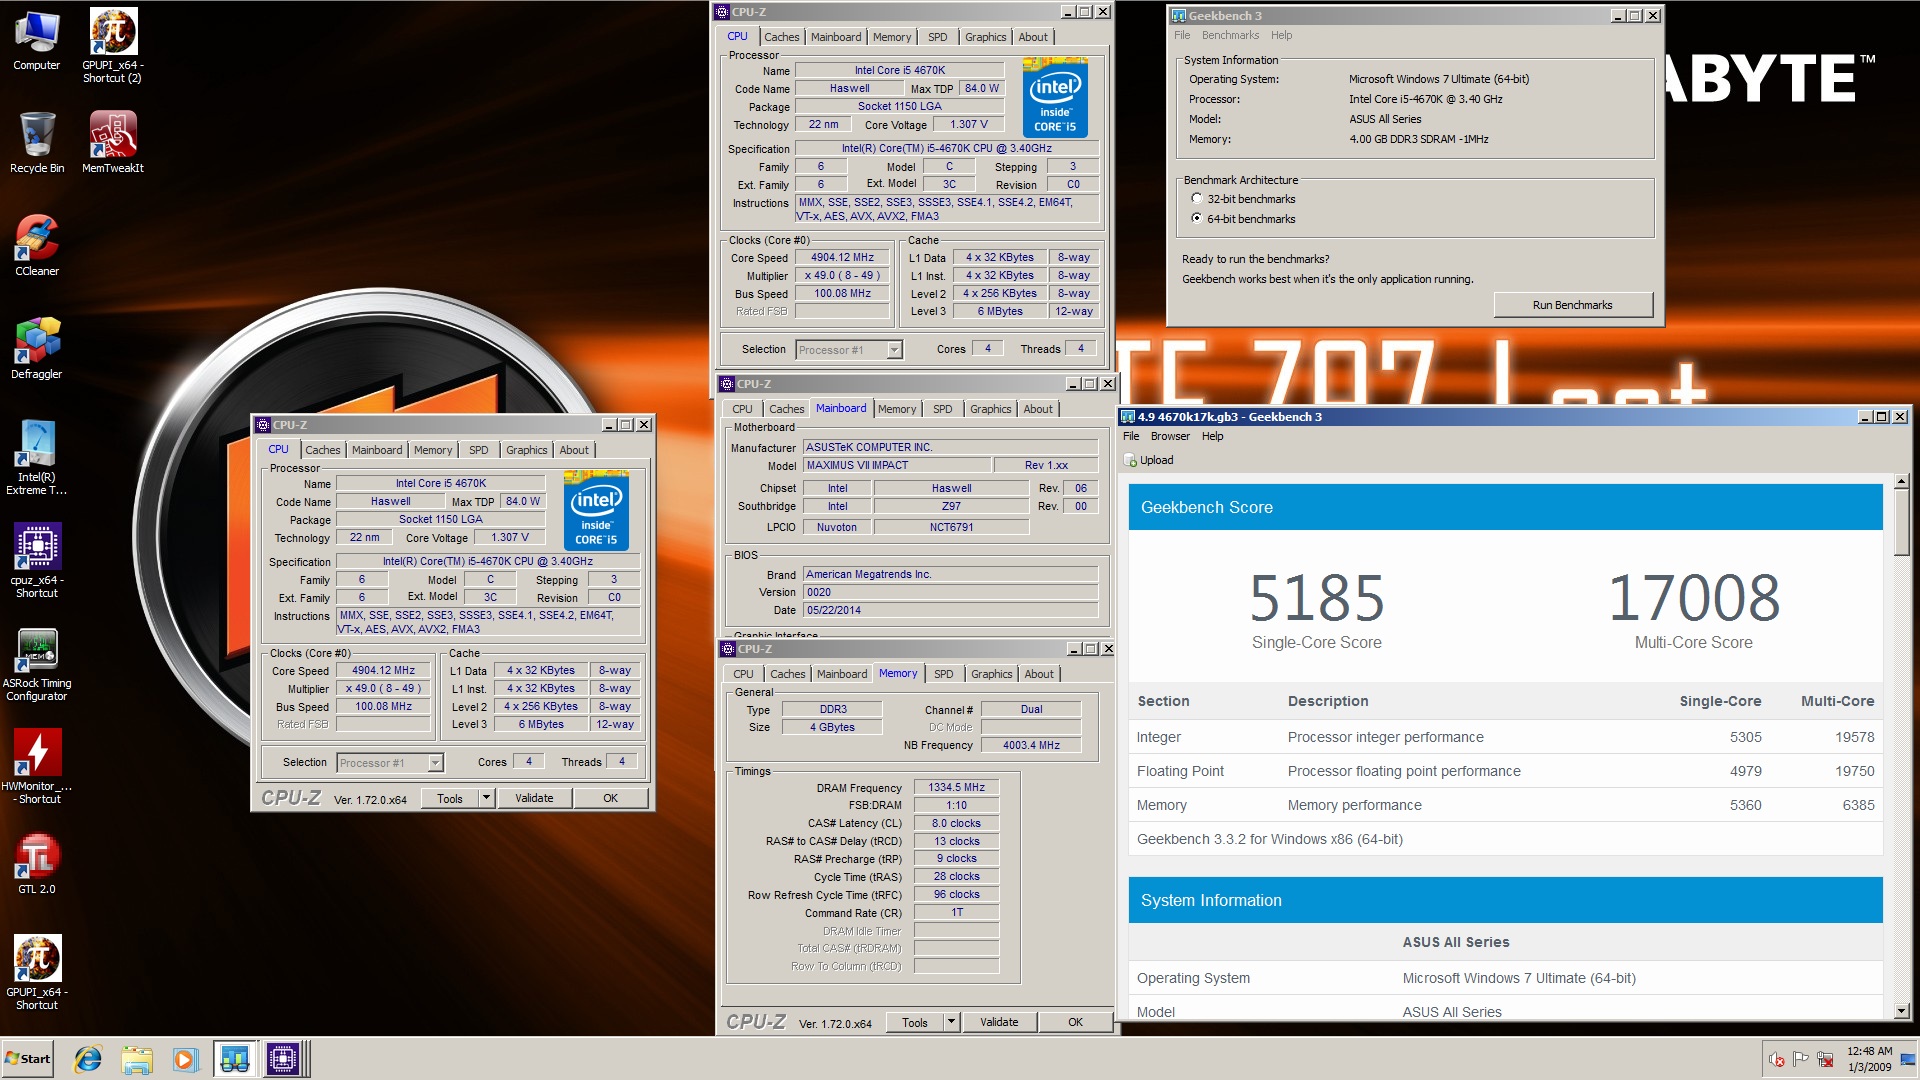Click Tools button in left CPU-Z
Image resolution: width=1920 pixels, height=1080 pixels.
[x=450, y=798]
